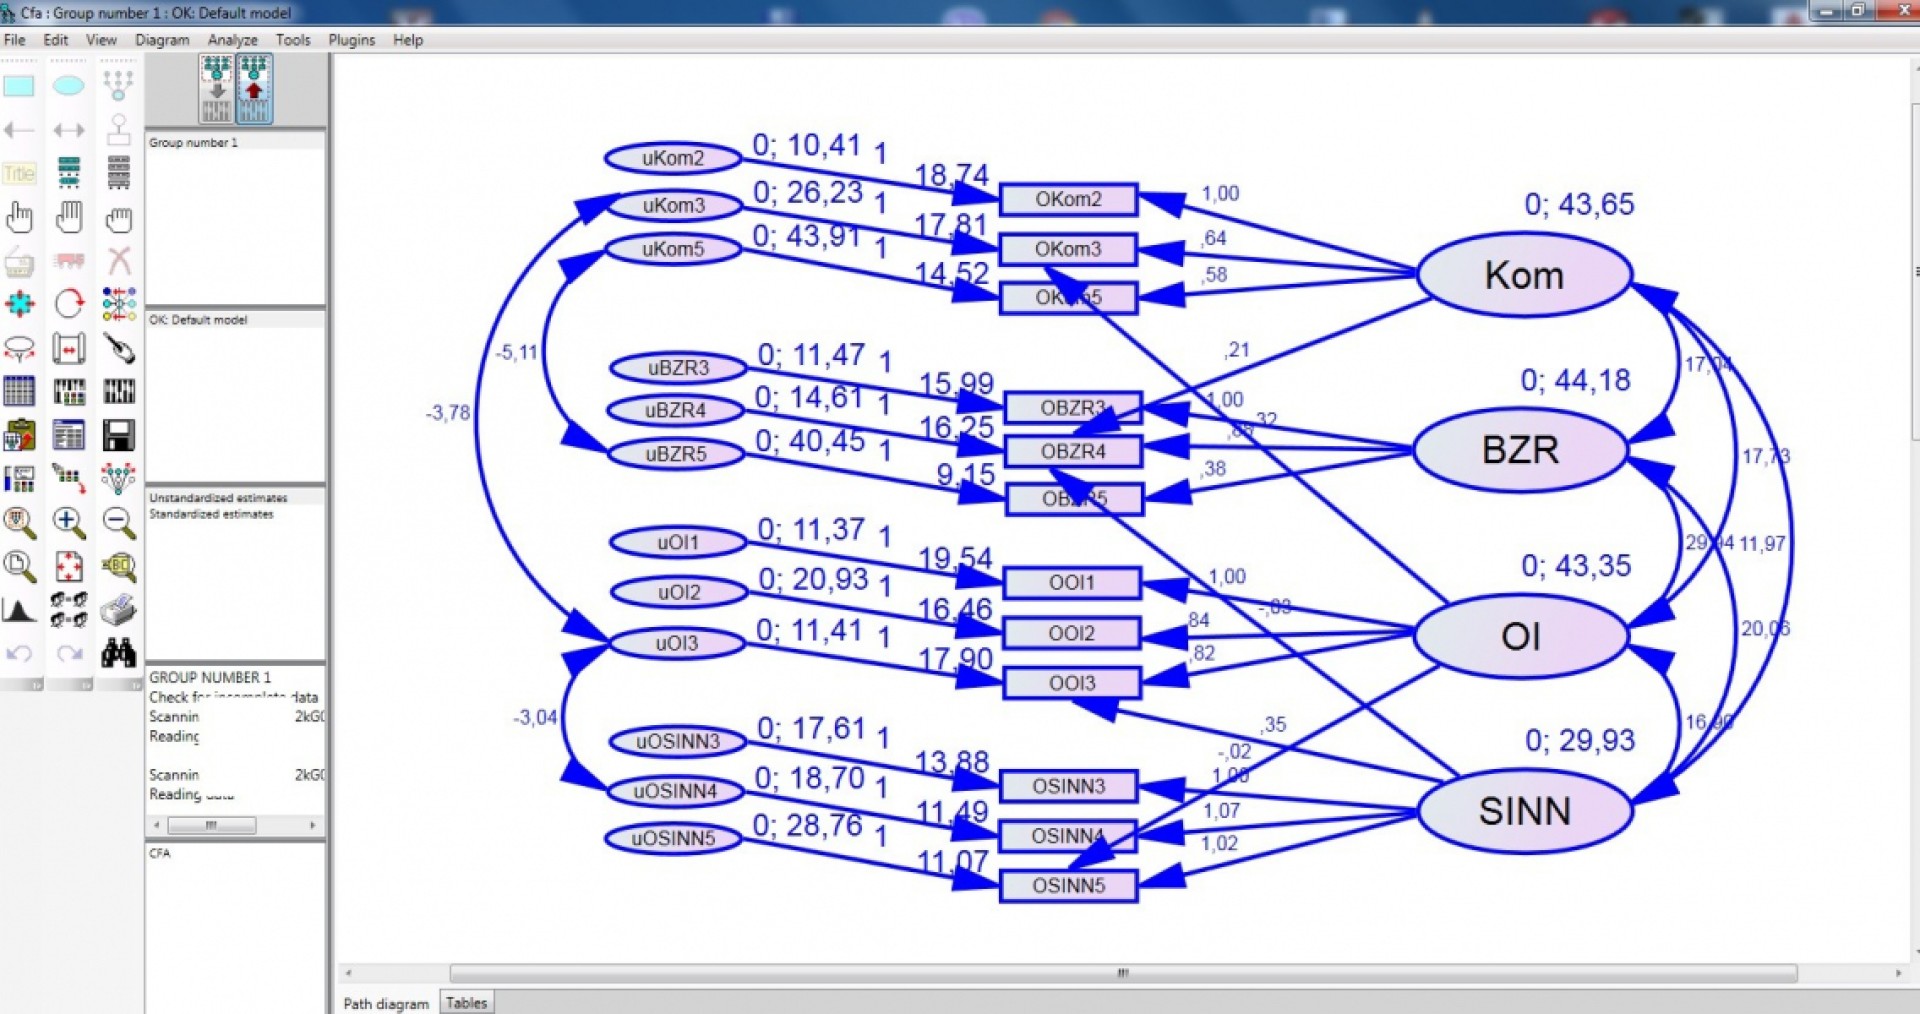Screen dimensions: 1920x1014
Task: Toggle view output path diagram button
Action: [254, 89]
